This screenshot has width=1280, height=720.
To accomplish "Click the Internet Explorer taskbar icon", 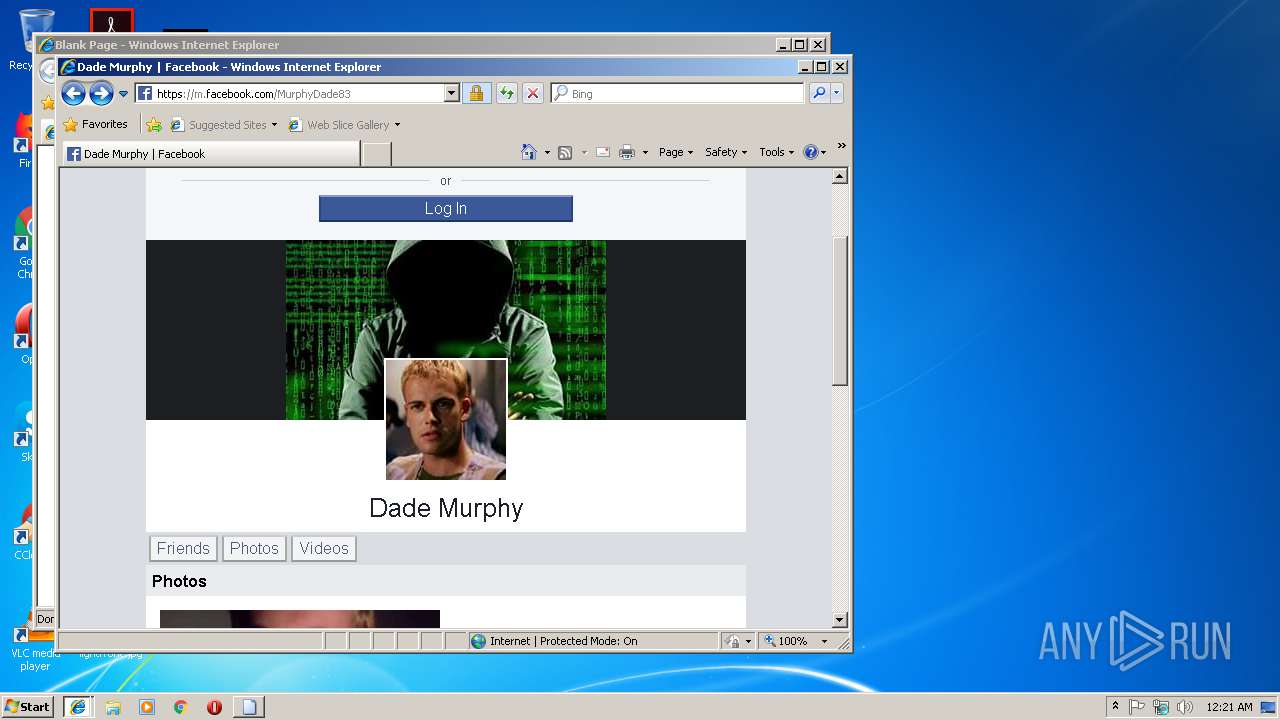I will coord(78,707).
